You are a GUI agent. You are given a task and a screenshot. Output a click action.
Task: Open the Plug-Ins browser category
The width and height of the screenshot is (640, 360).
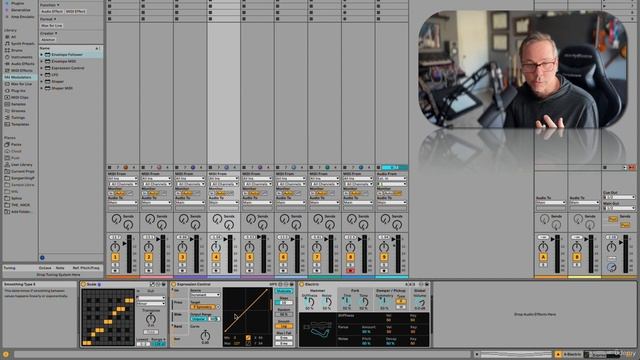pos(16,91)
